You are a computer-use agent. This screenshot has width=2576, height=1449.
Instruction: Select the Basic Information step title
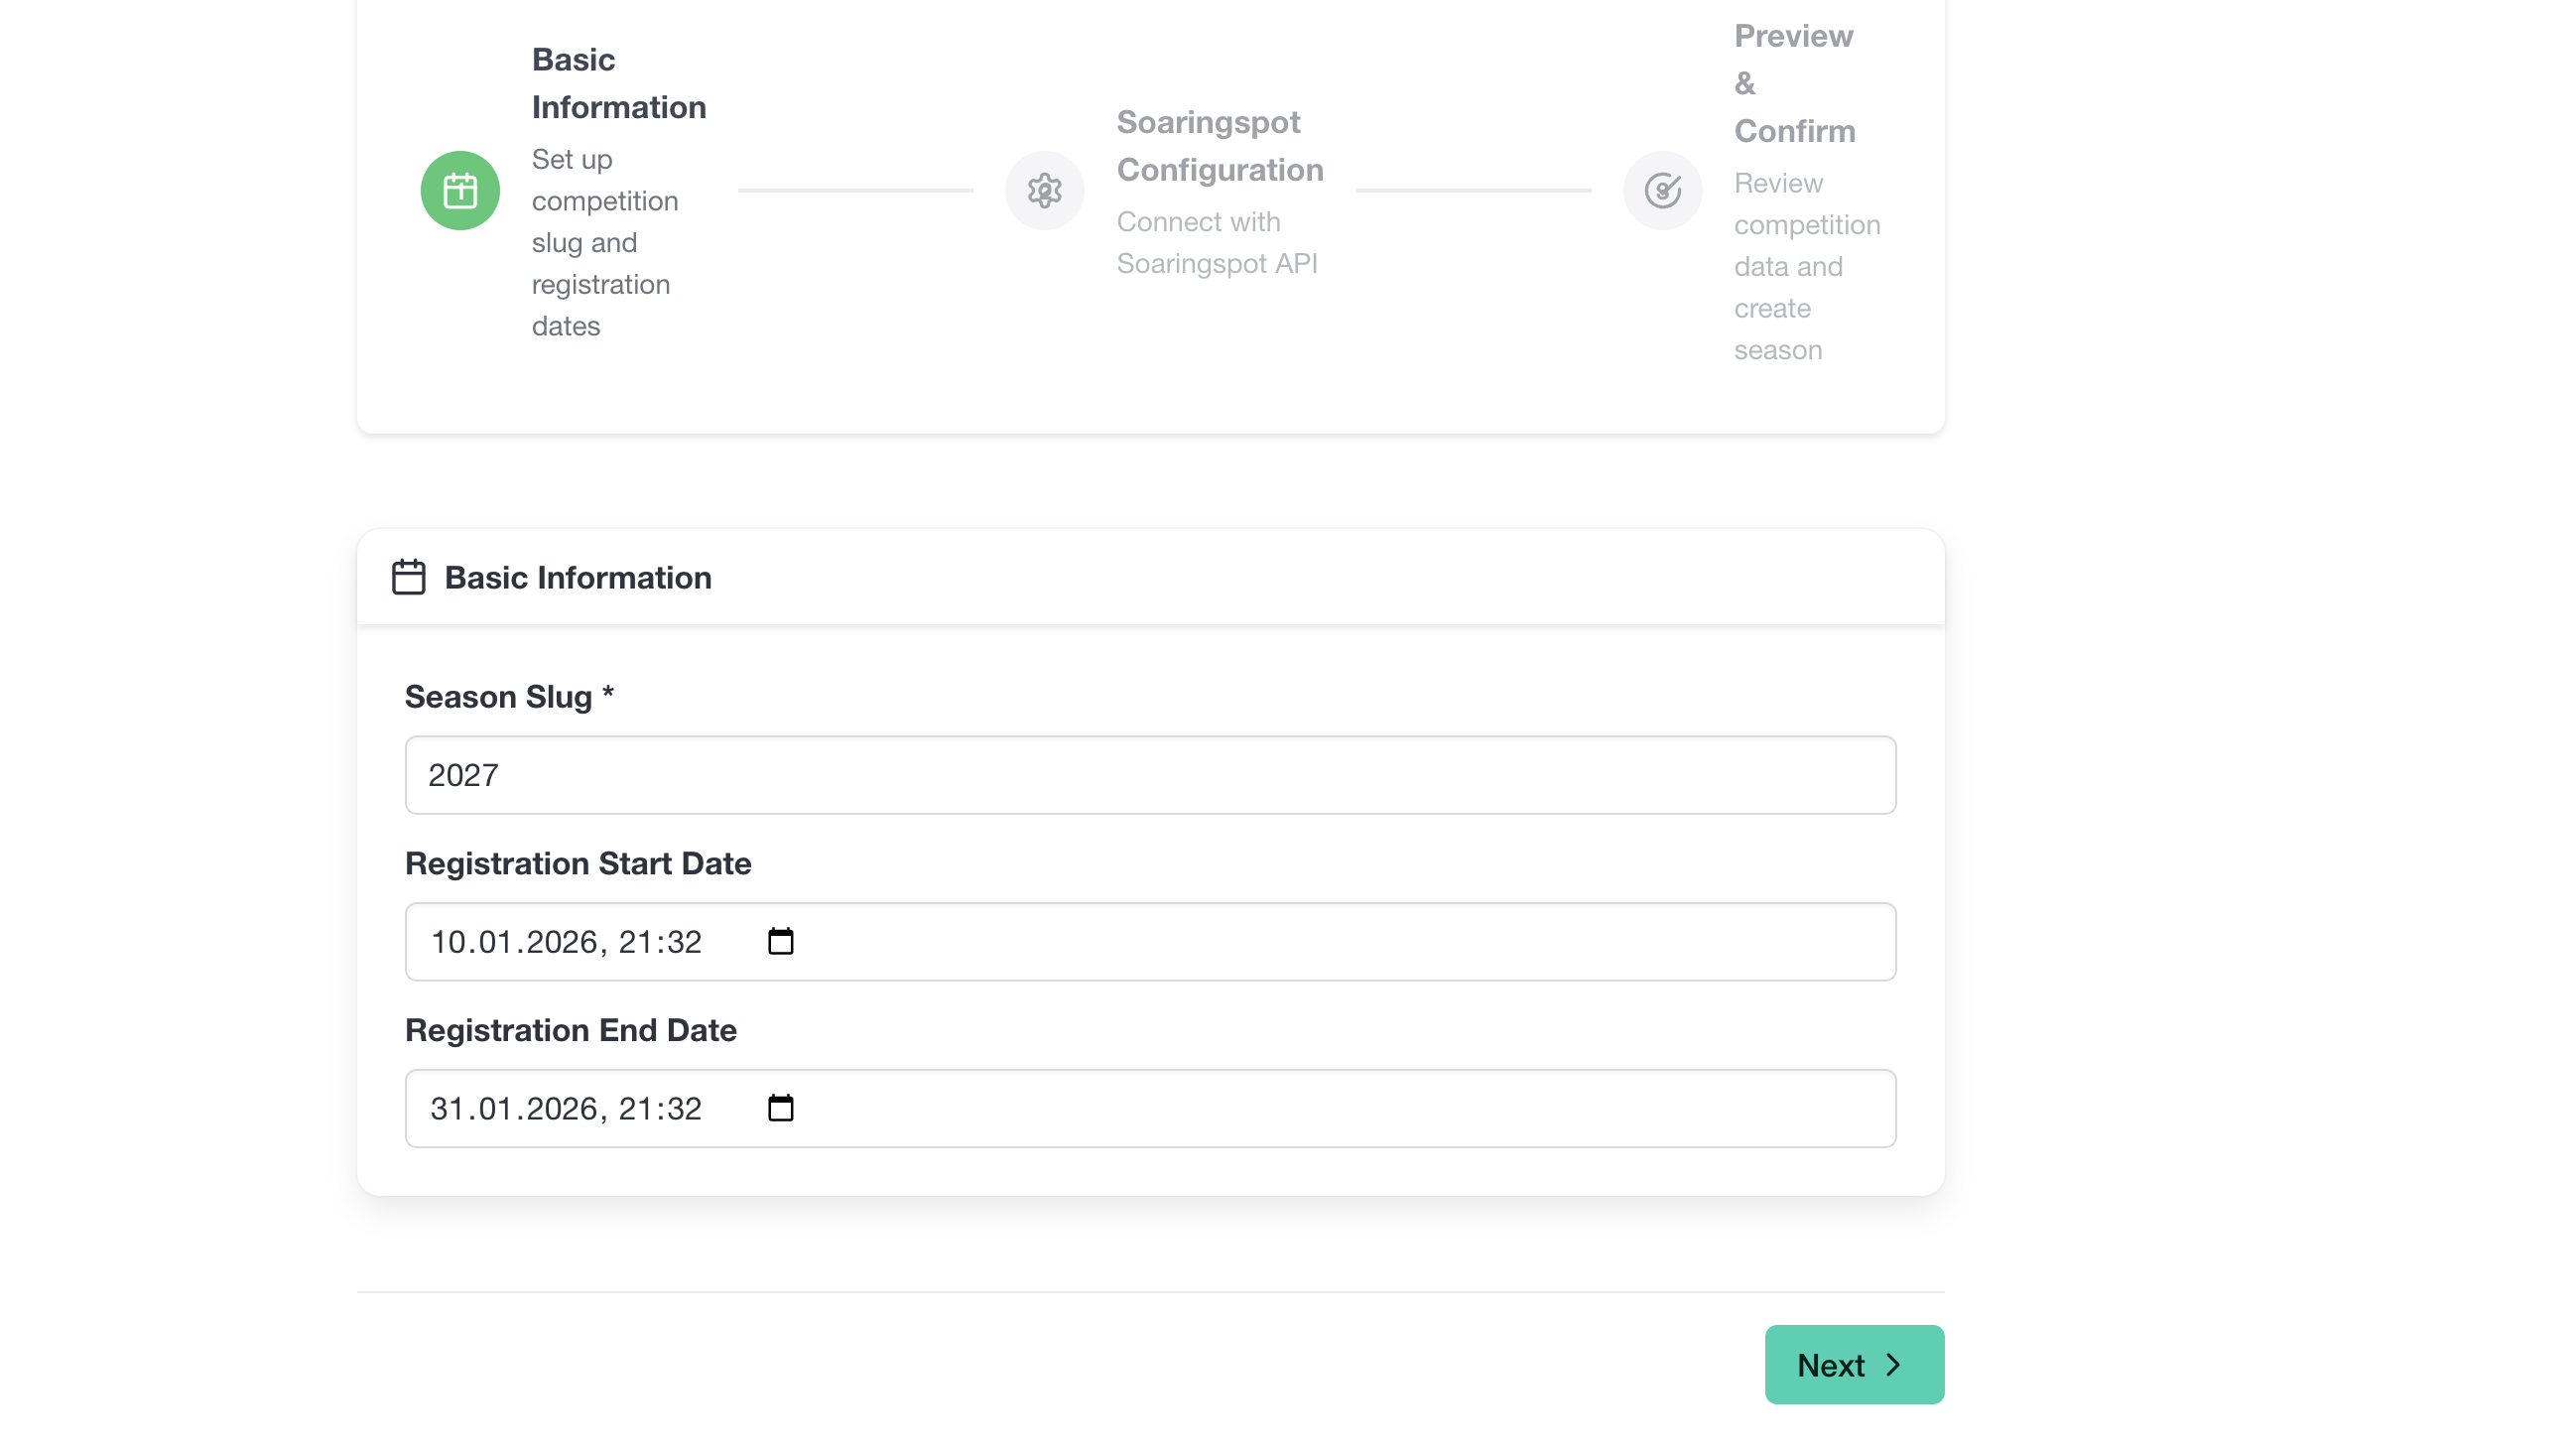618,83
